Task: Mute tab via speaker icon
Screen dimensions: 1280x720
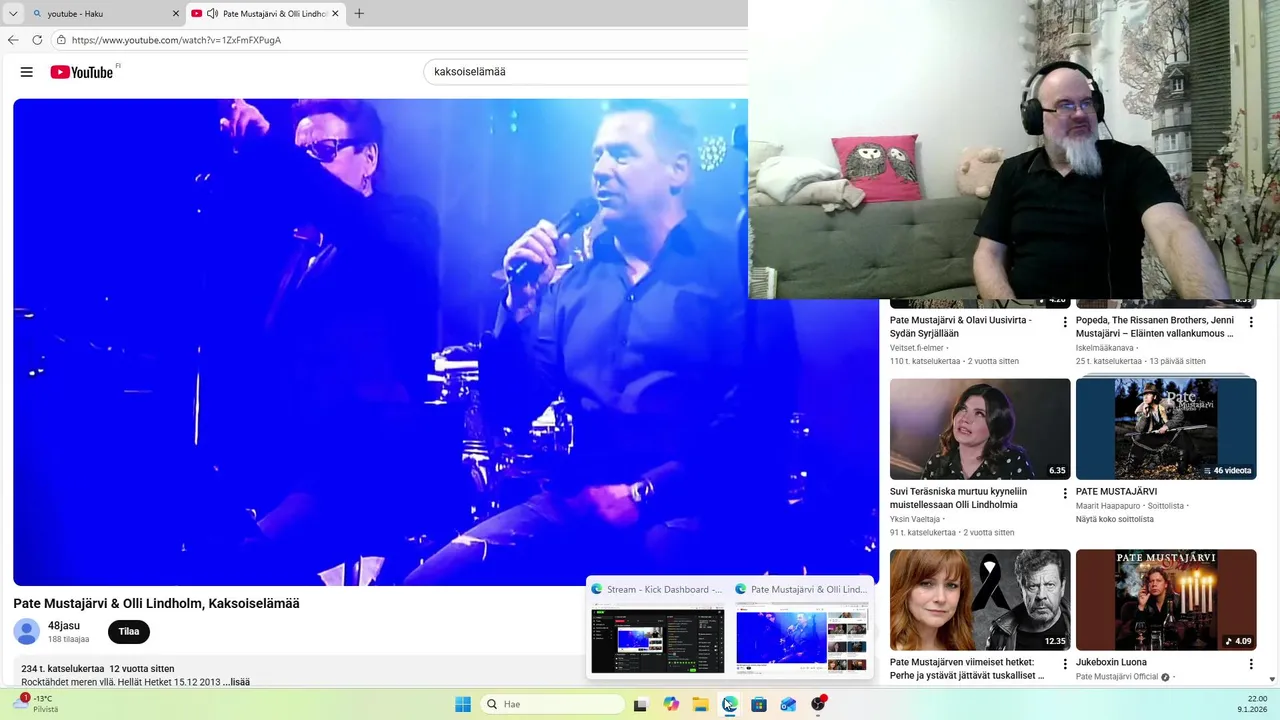Action: coord(212,14)
